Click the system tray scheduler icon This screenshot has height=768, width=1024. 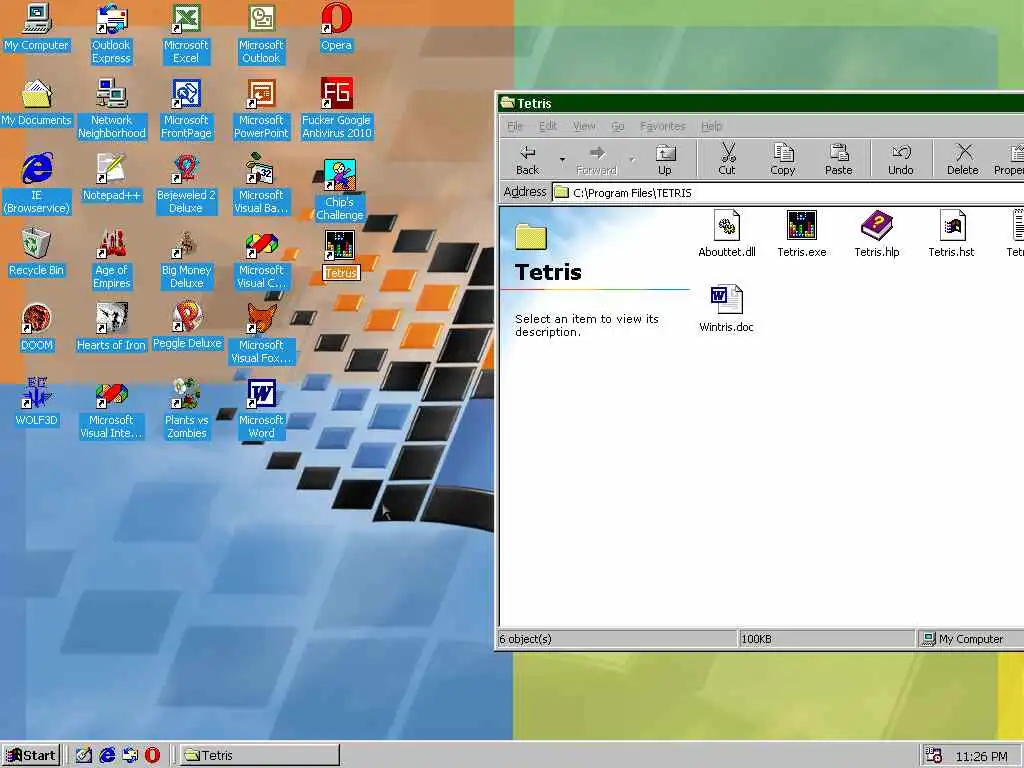click(934, 756)
